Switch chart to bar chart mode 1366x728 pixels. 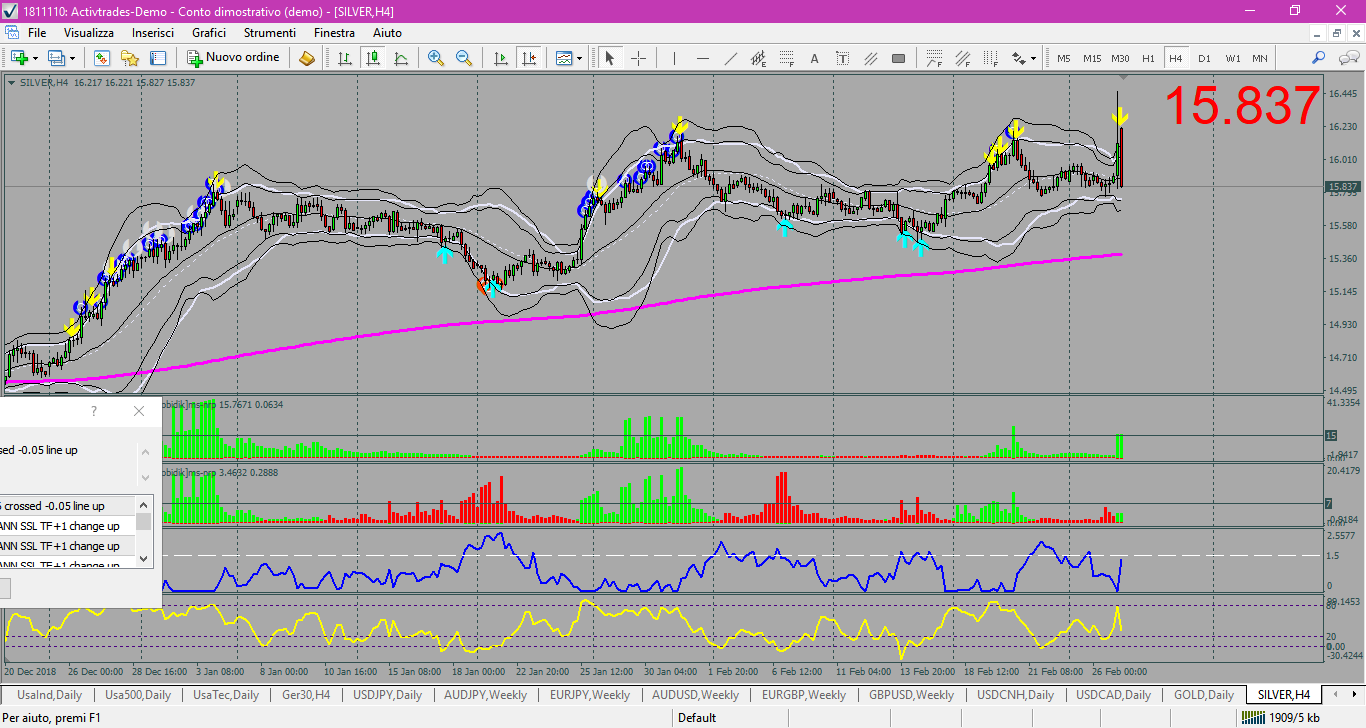(345, 58)
